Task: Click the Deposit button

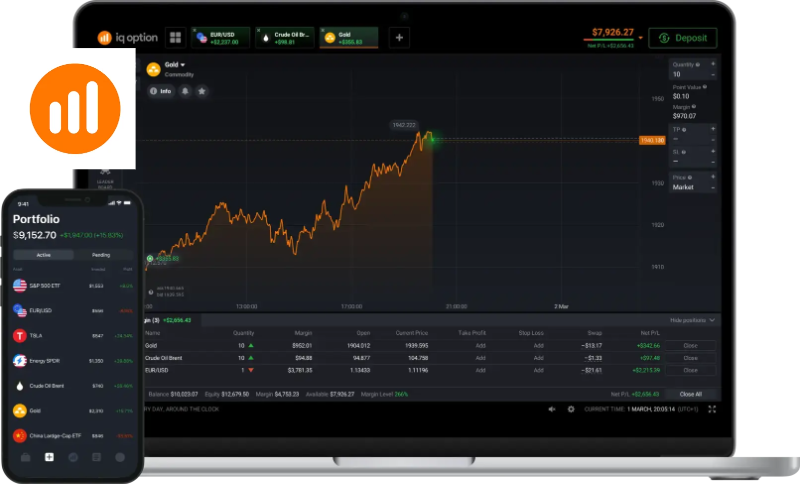Action: click(683, 38)
